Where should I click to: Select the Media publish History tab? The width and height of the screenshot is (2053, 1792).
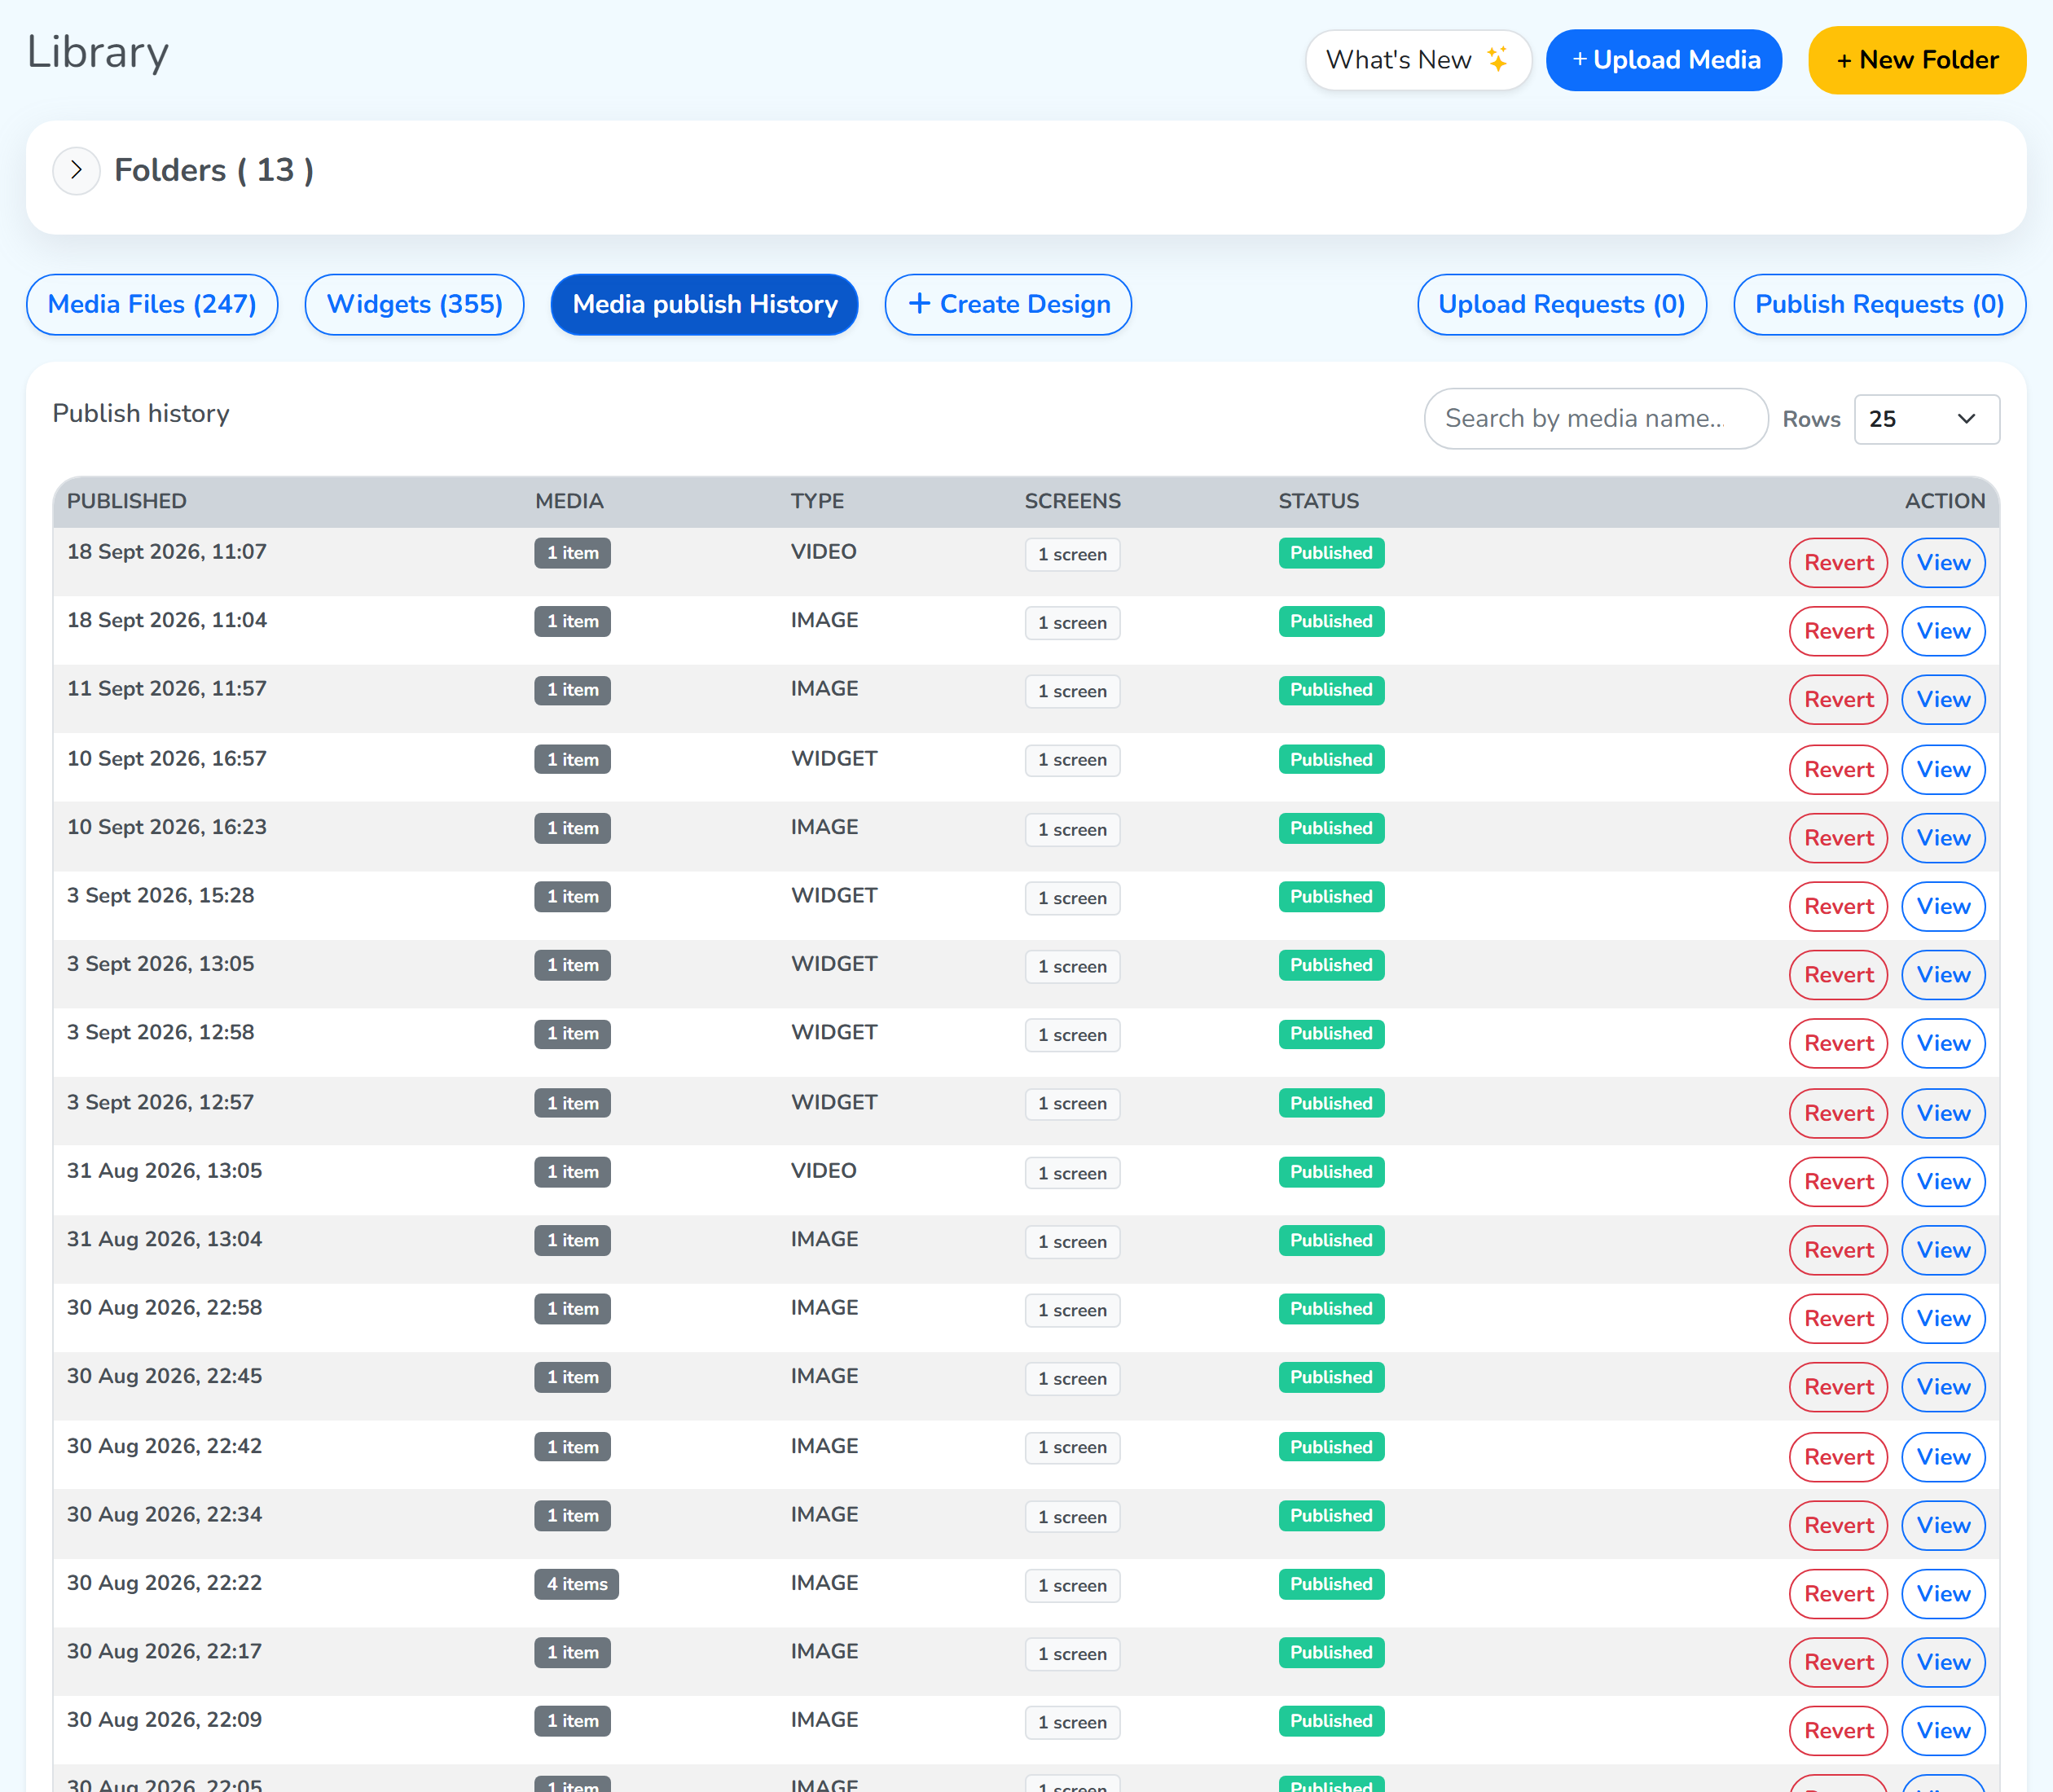tap(705, 304)
